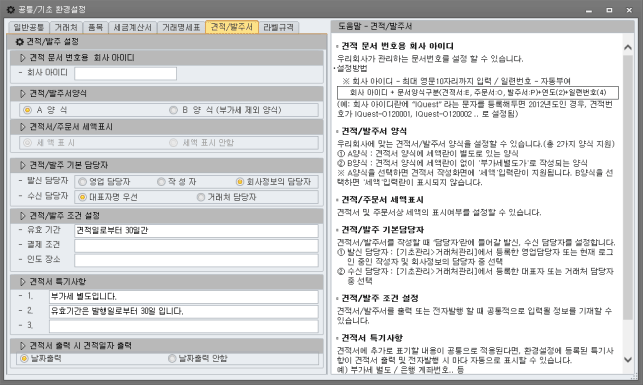Click help heading 견적/발주 조건 설정

(x=380, y=298)
